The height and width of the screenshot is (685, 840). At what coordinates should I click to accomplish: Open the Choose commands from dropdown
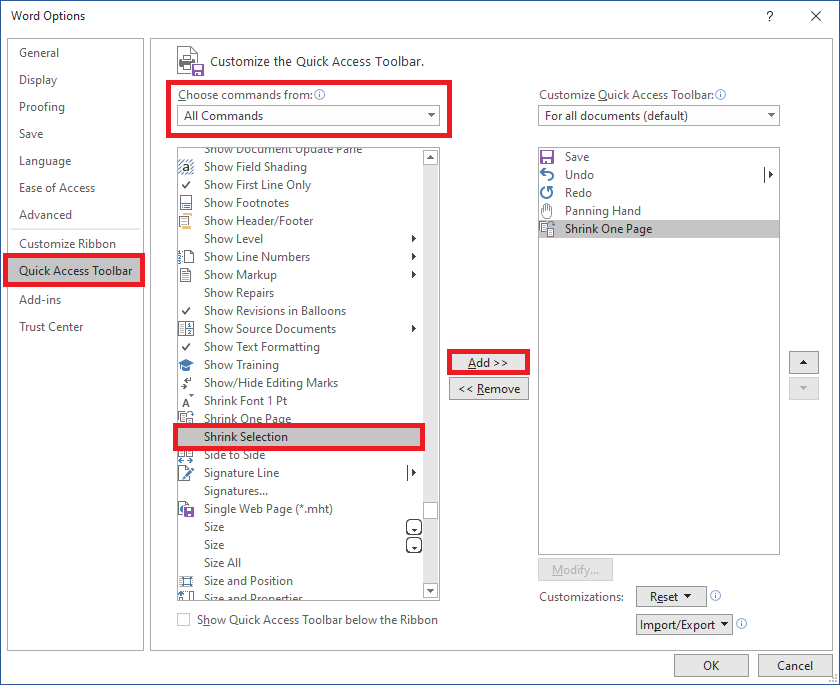(309, 116)
